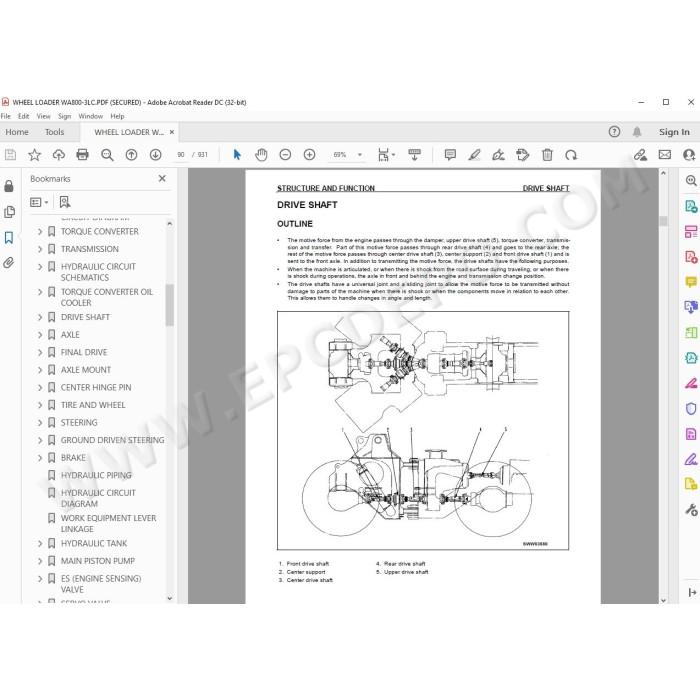Screen dimensions: 700x700
Task: Expand the DRIVE SHAFT bookmark
Action: pos(40,317)
